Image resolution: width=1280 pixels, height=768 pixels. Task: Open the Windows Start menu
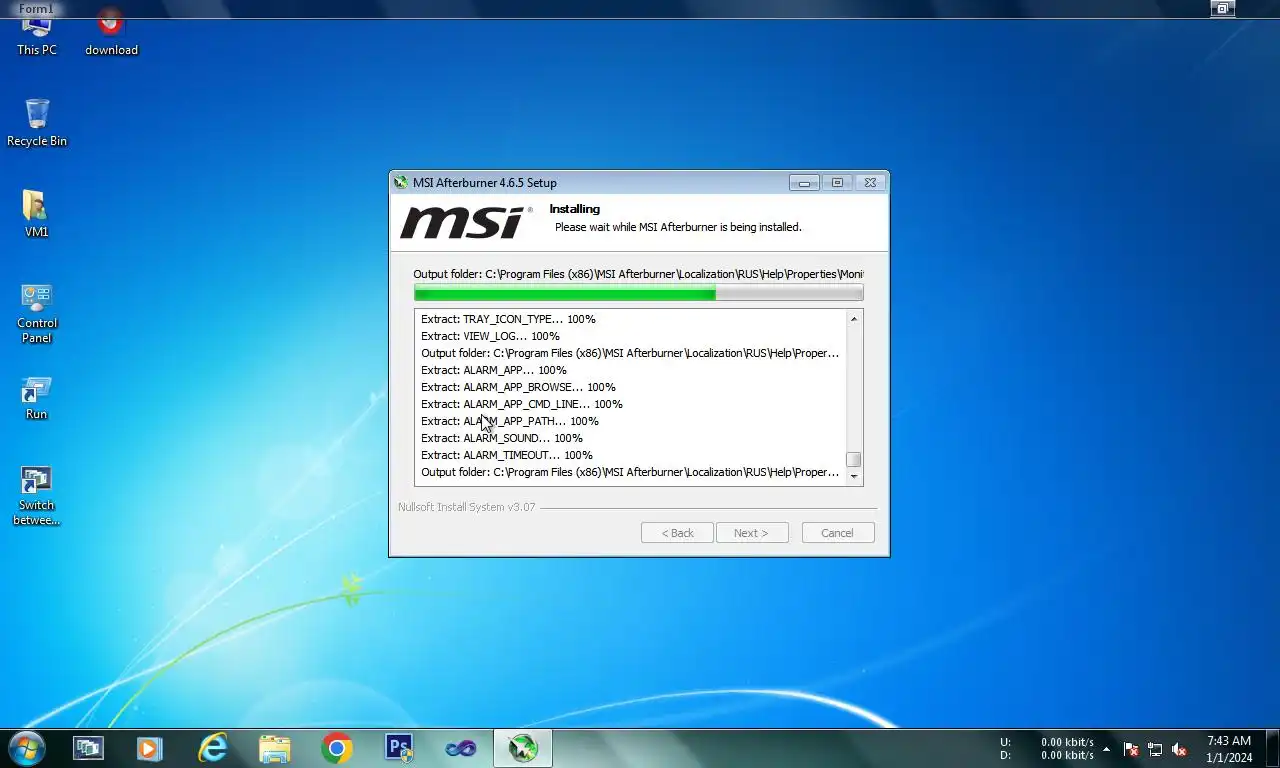coord(26,748)
